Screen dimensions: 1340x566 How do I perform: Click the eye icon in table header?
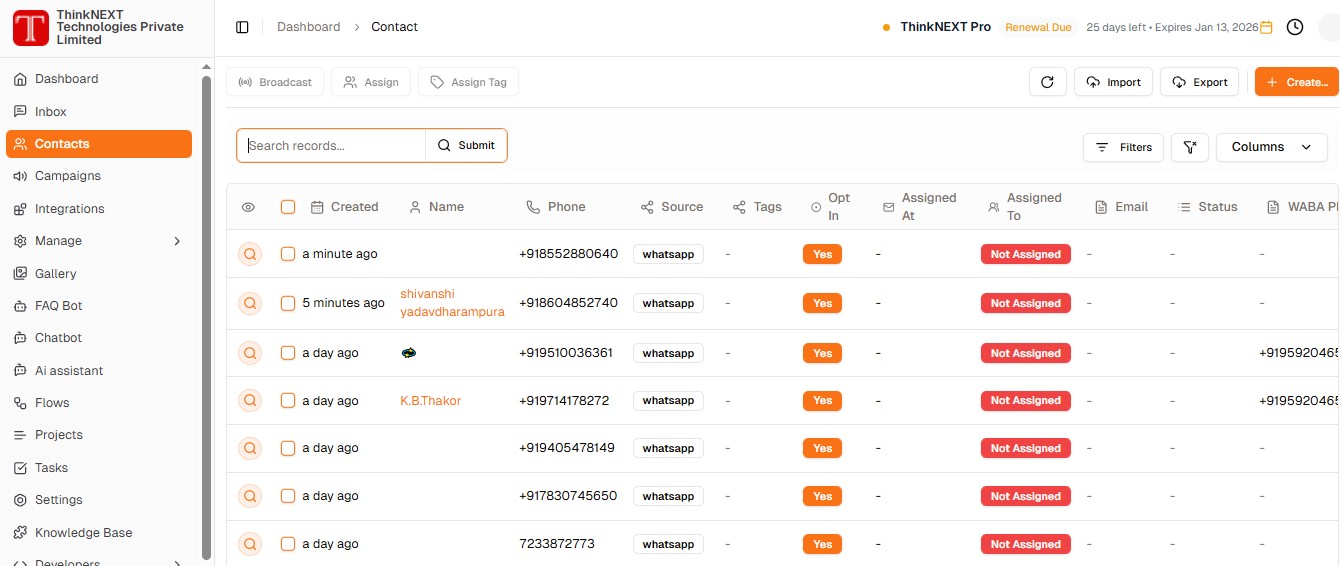click(x=248, y=207)
